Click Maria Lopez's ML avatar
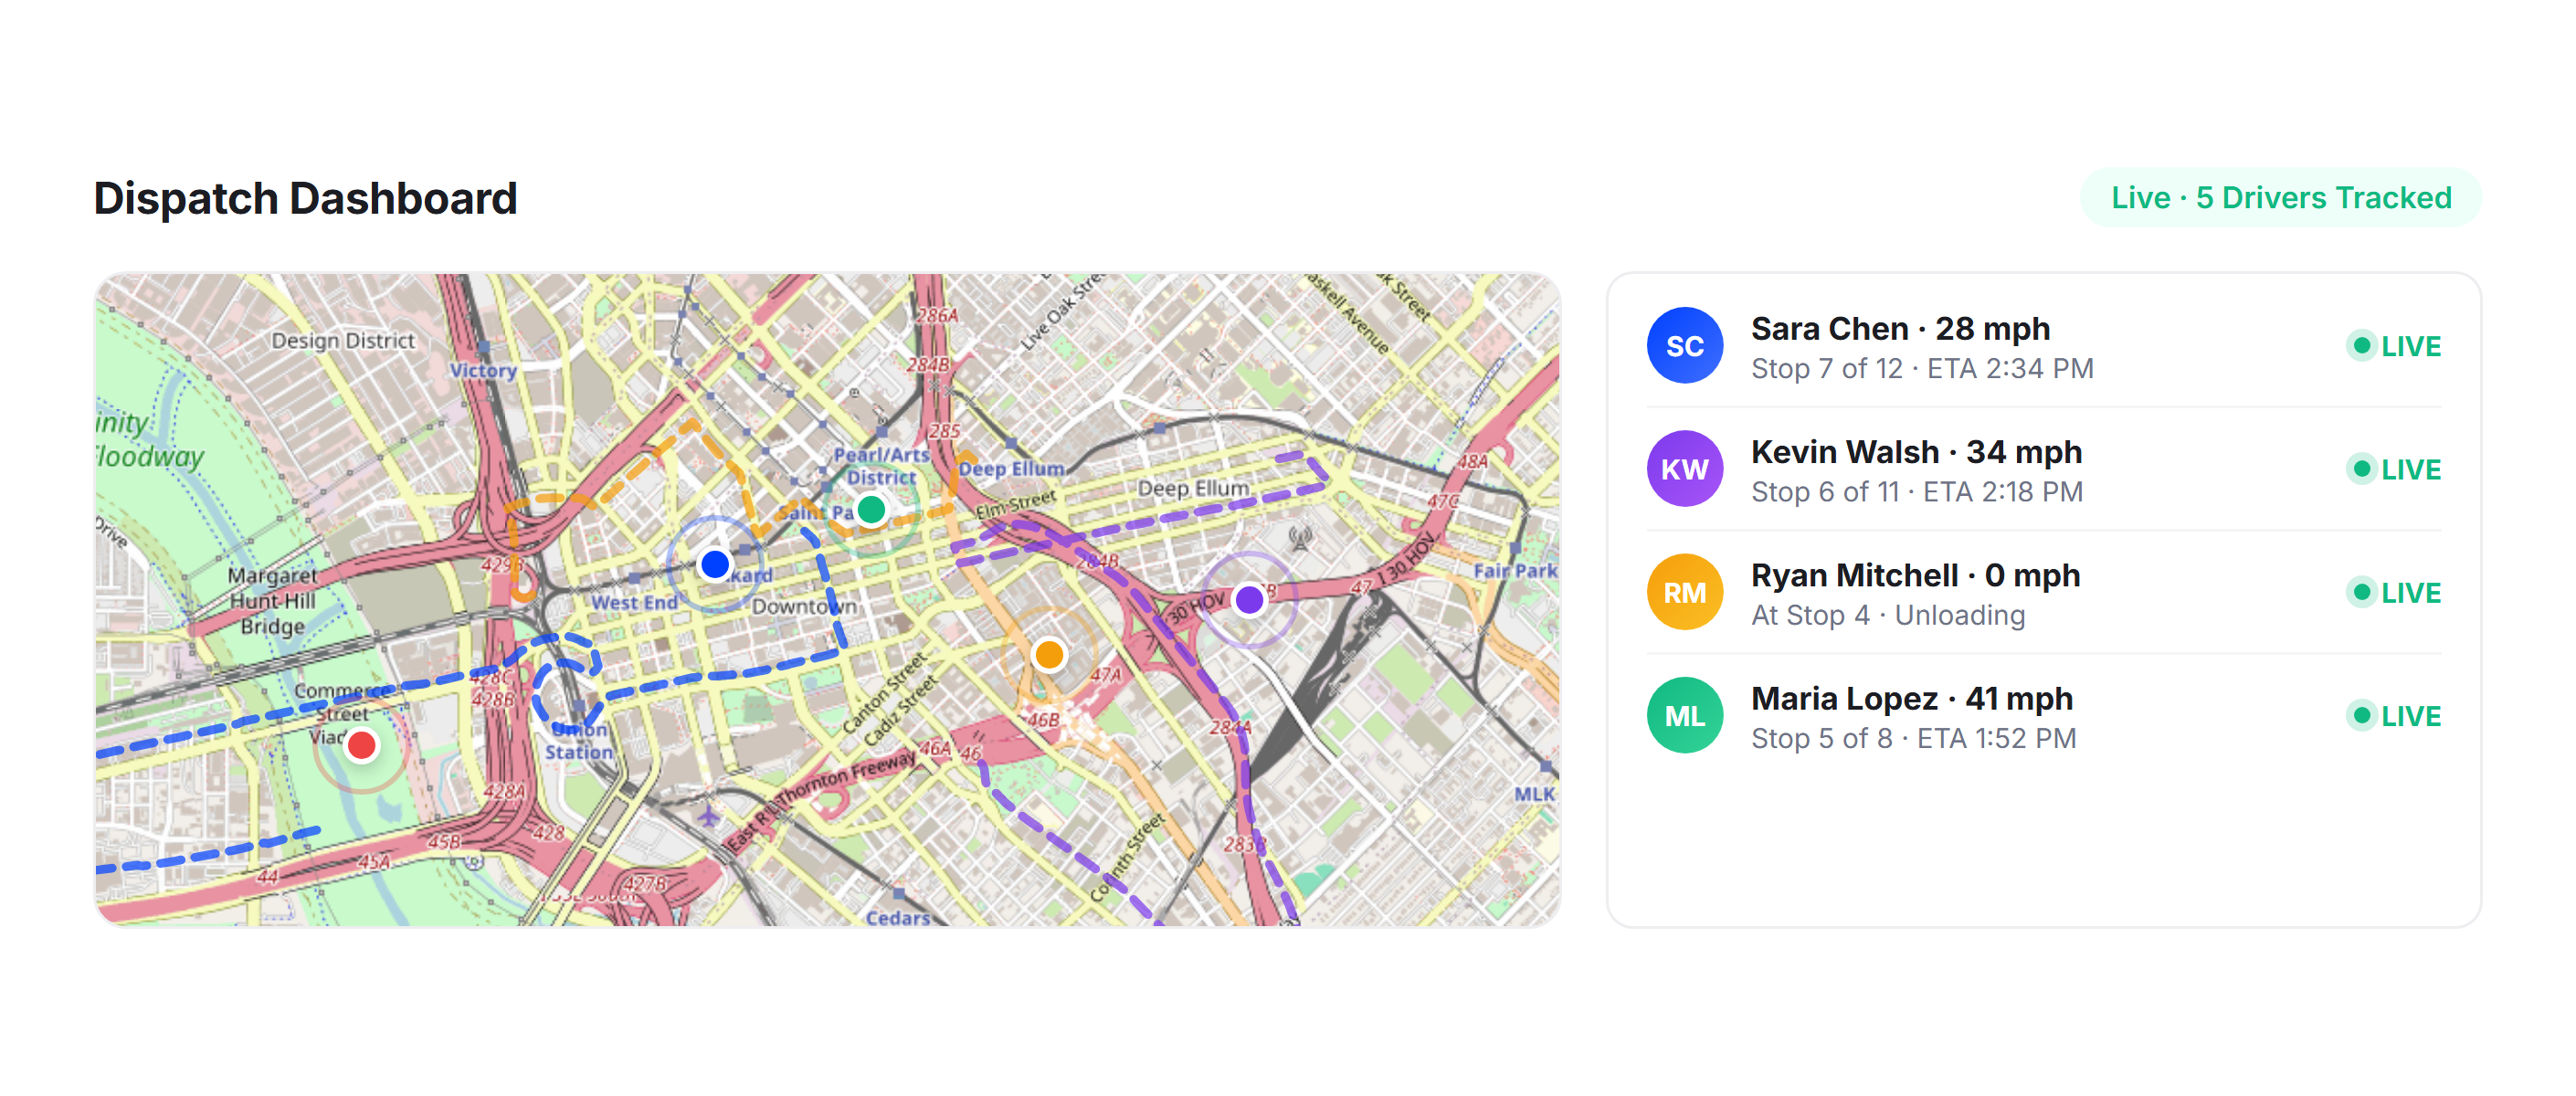 (x=1685, y=716)
